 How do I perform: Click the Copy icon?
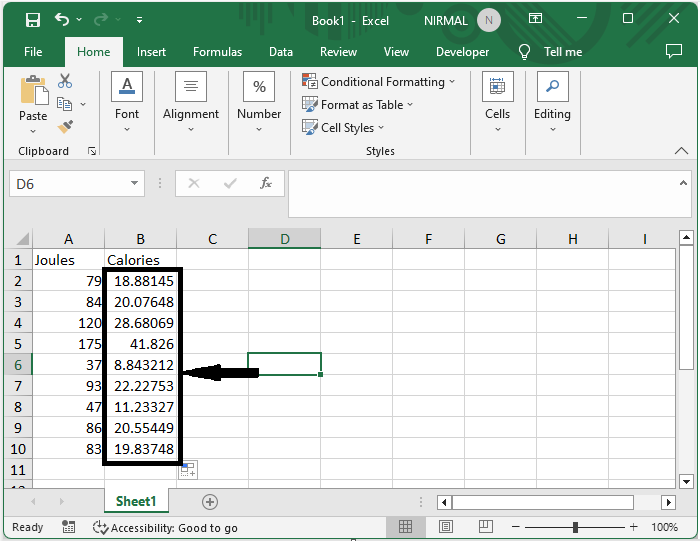point(64,104)
